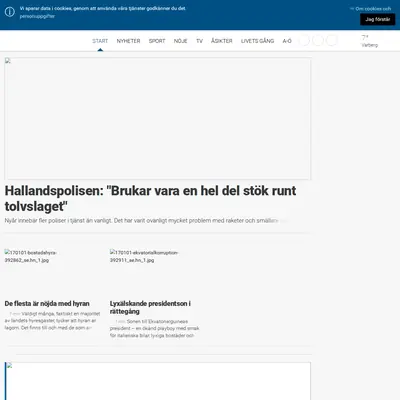Open 'De flesta är nöjda med hyran' headline
This screenshot has height=400, width=400.
tap(47, 304)
